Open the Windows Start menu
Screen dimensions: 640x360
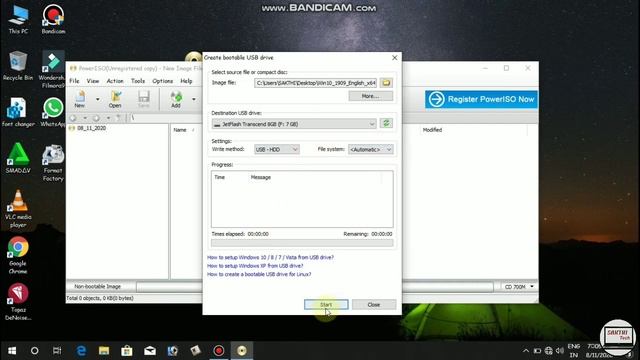pos(12,351)
